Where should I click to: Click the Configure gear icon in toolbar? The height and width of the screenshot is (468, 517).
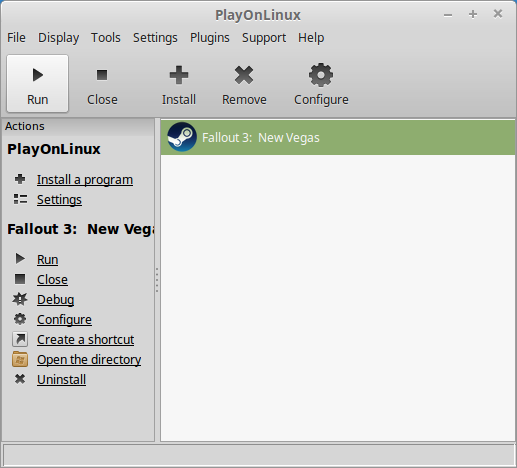321,75
